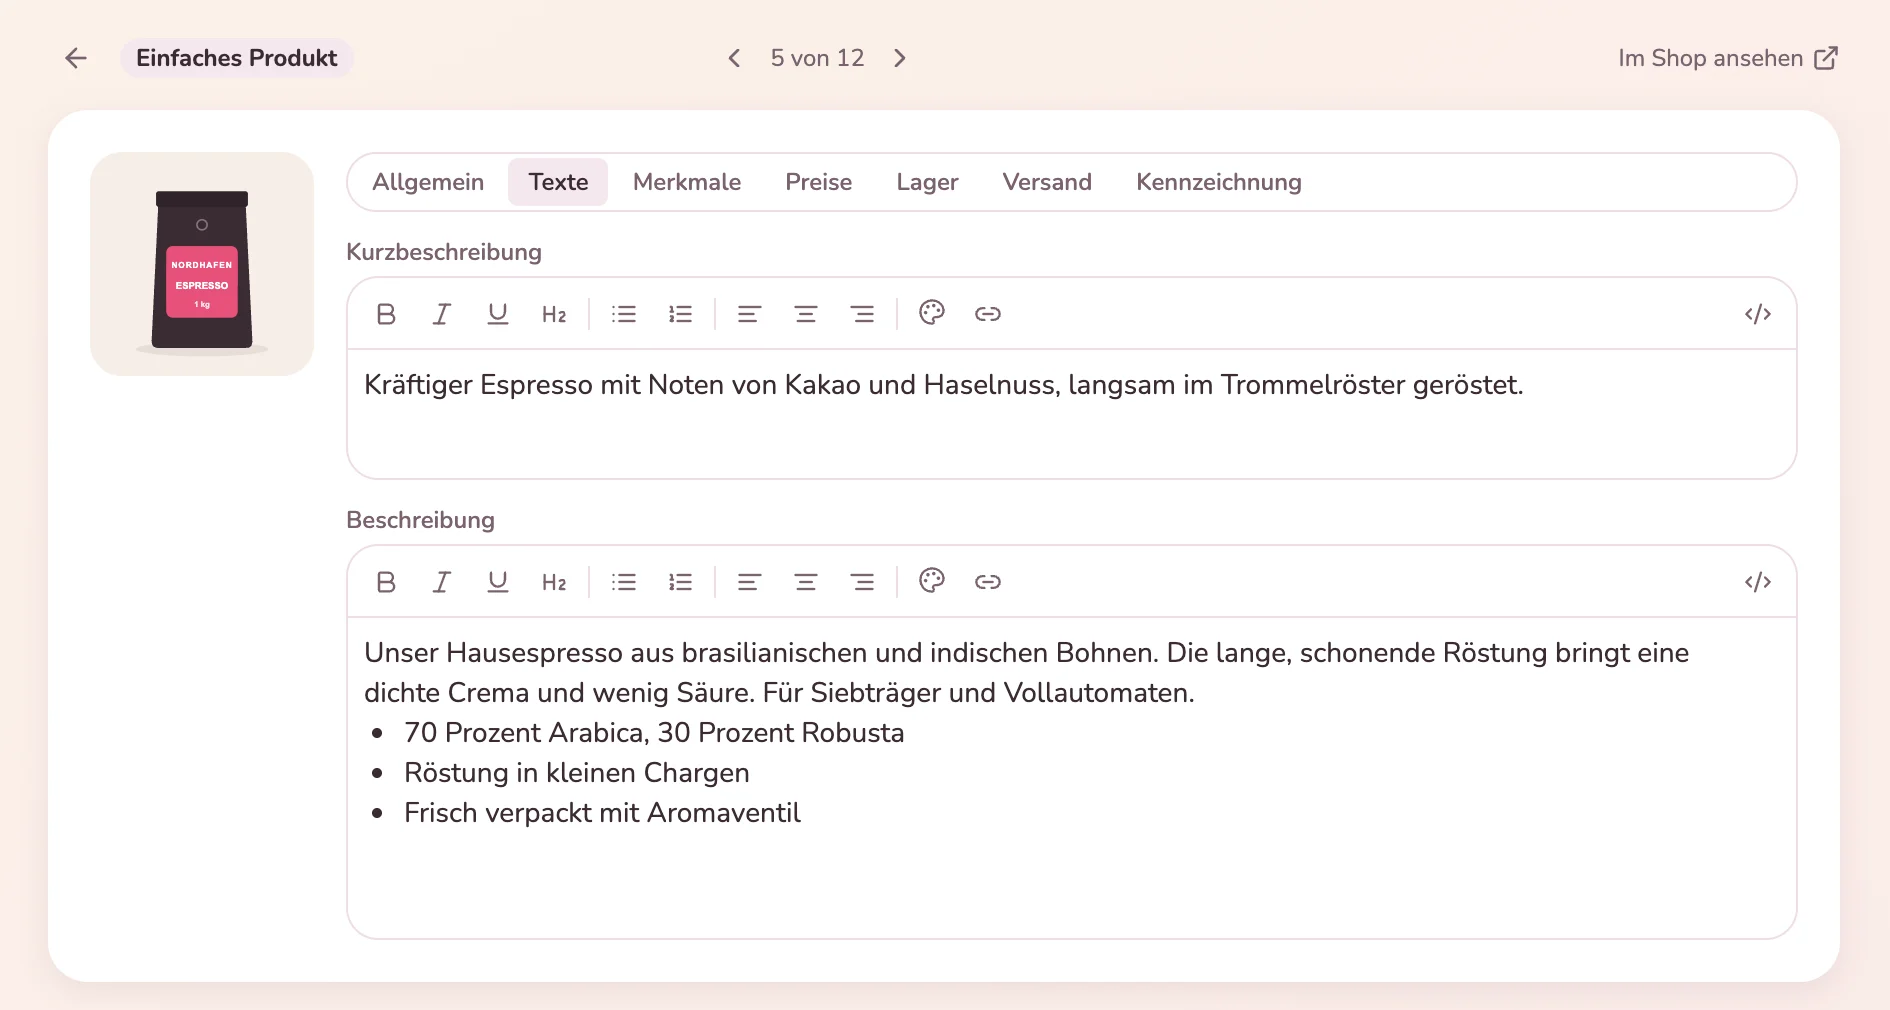The height and width of the screenshot is (1010, 1890).
Task: Click the Nordhafen Espresso product image
Action: tap(202, 264)
